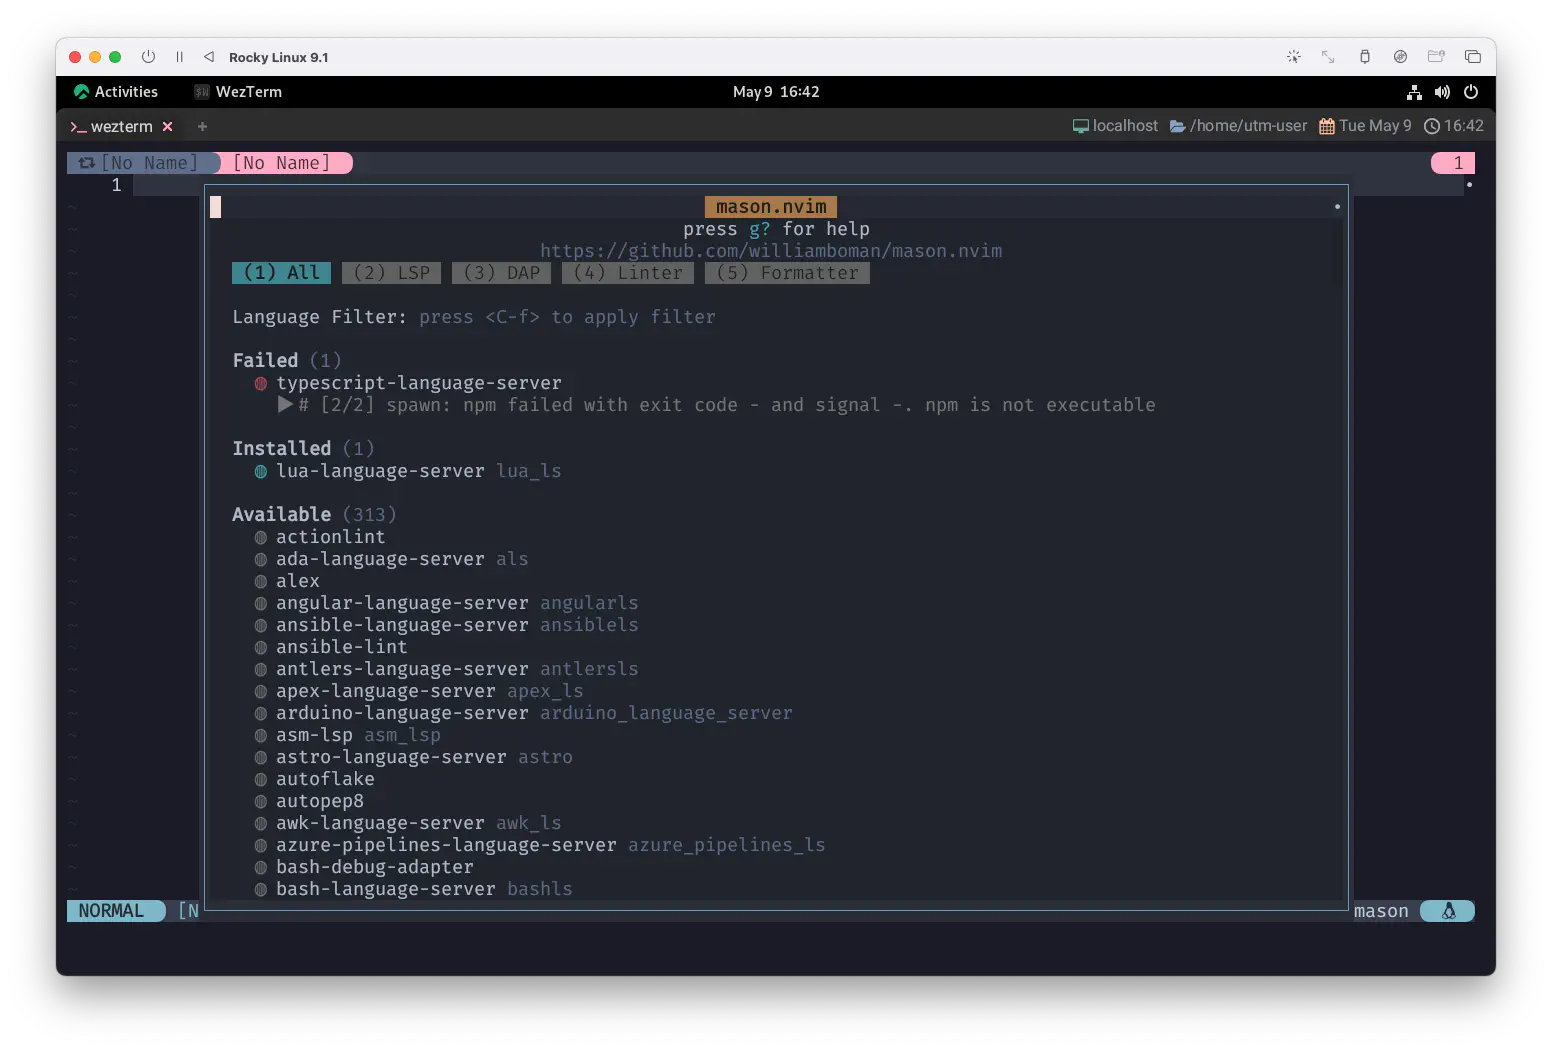
Task: Switch to the (2) LSP filter tab
Action: [x=391, y=273]
